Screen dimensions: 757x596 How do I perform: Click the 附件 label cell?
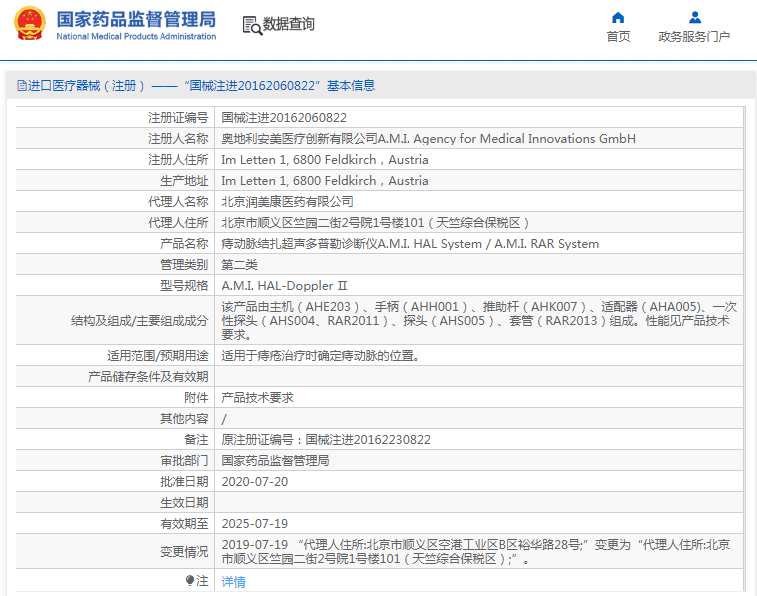click(x=196, y=398)
